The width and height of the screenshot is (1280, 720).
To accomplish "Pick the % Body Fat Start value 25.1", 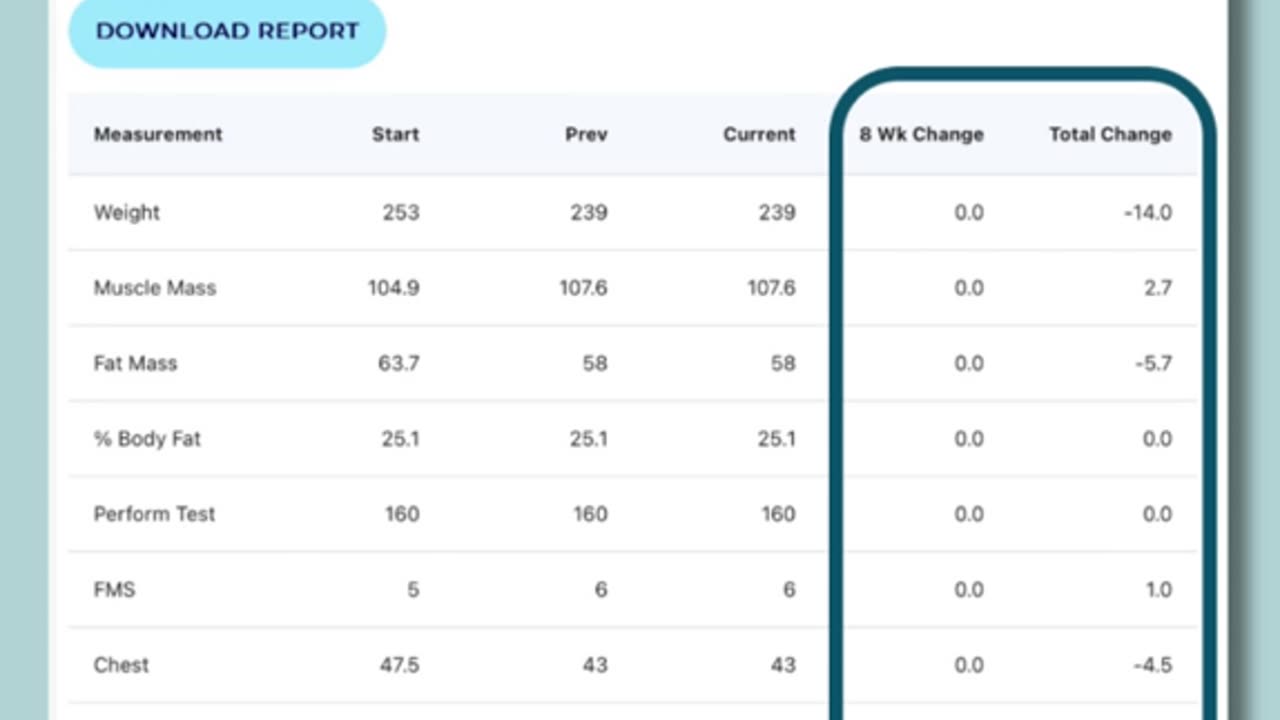I will coord(401,439).
